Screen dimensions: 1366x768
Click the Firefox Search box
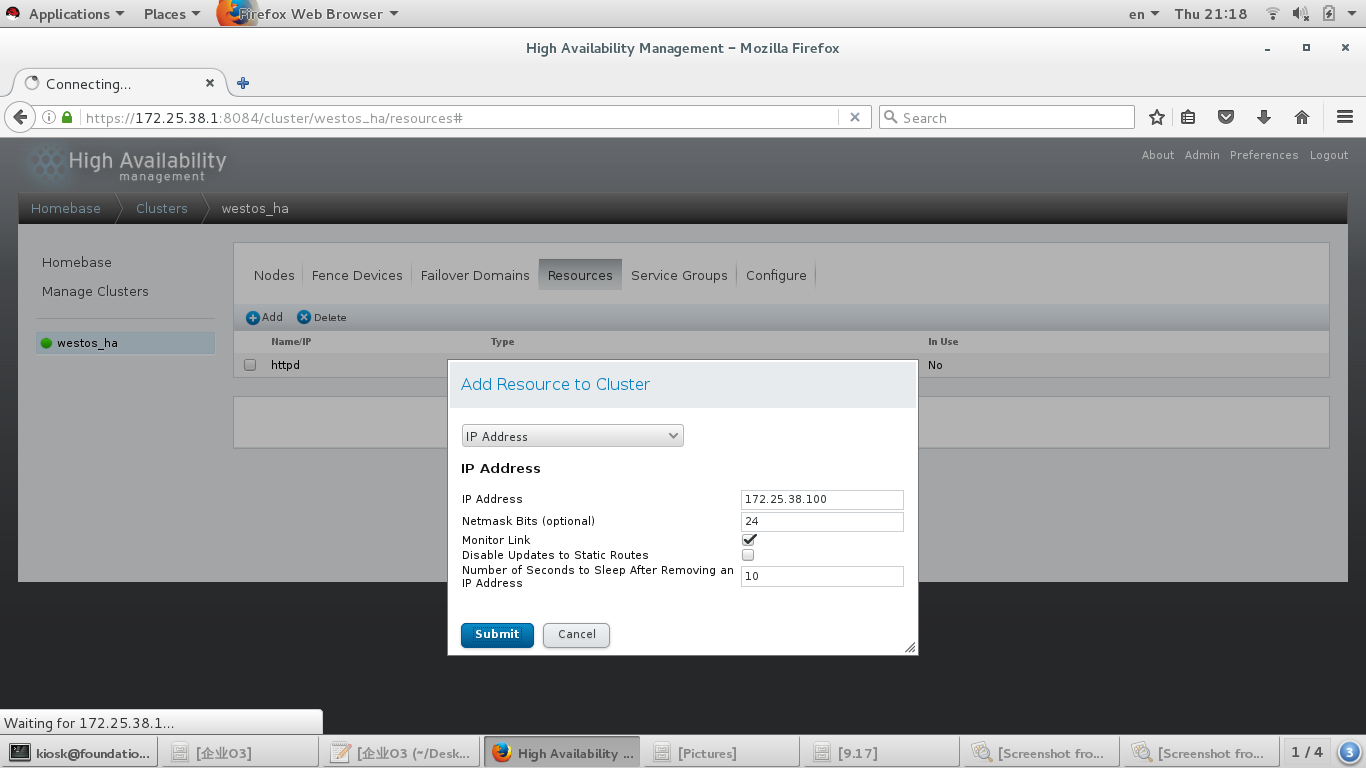click(x=1006, y=117)
